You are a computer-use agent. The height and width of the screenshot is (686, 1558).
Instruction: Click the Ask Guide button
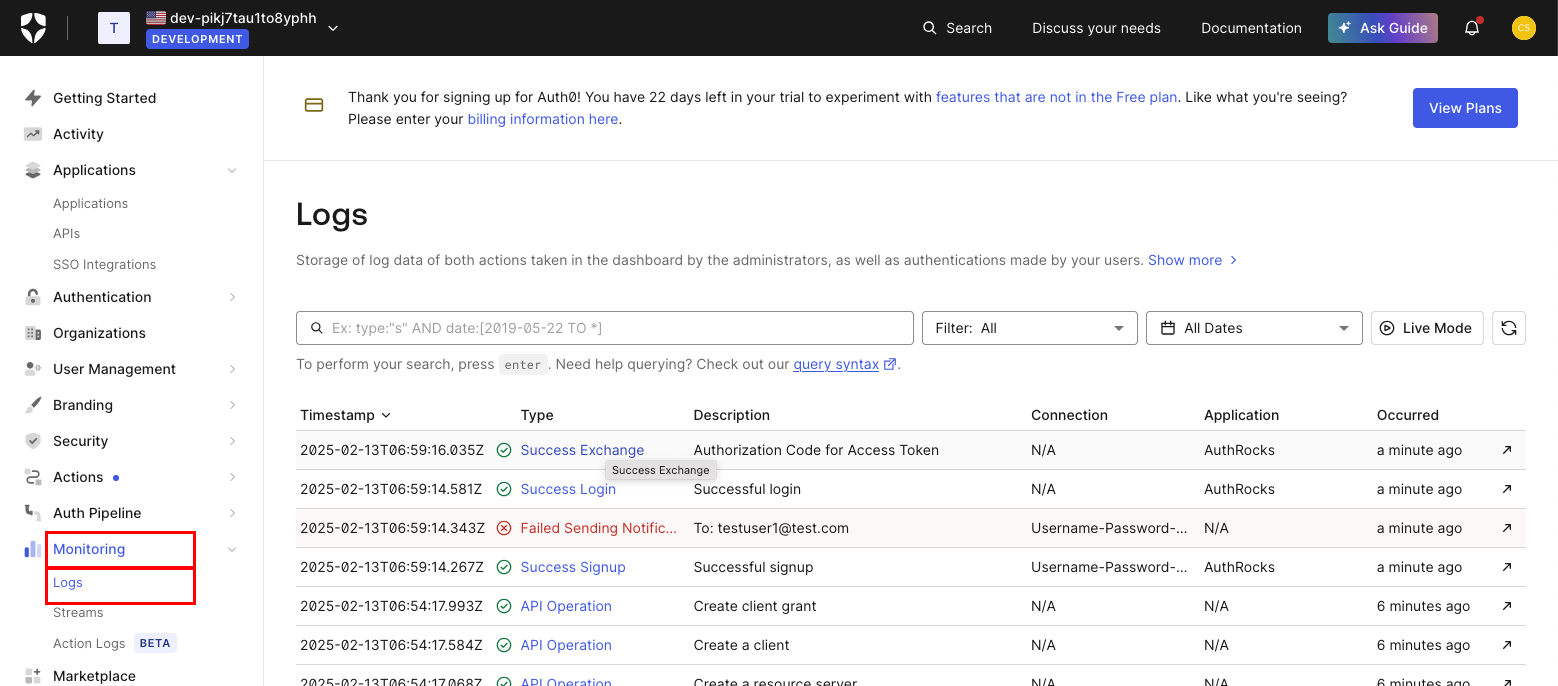pyautogui.click(x=1382, y=28)
